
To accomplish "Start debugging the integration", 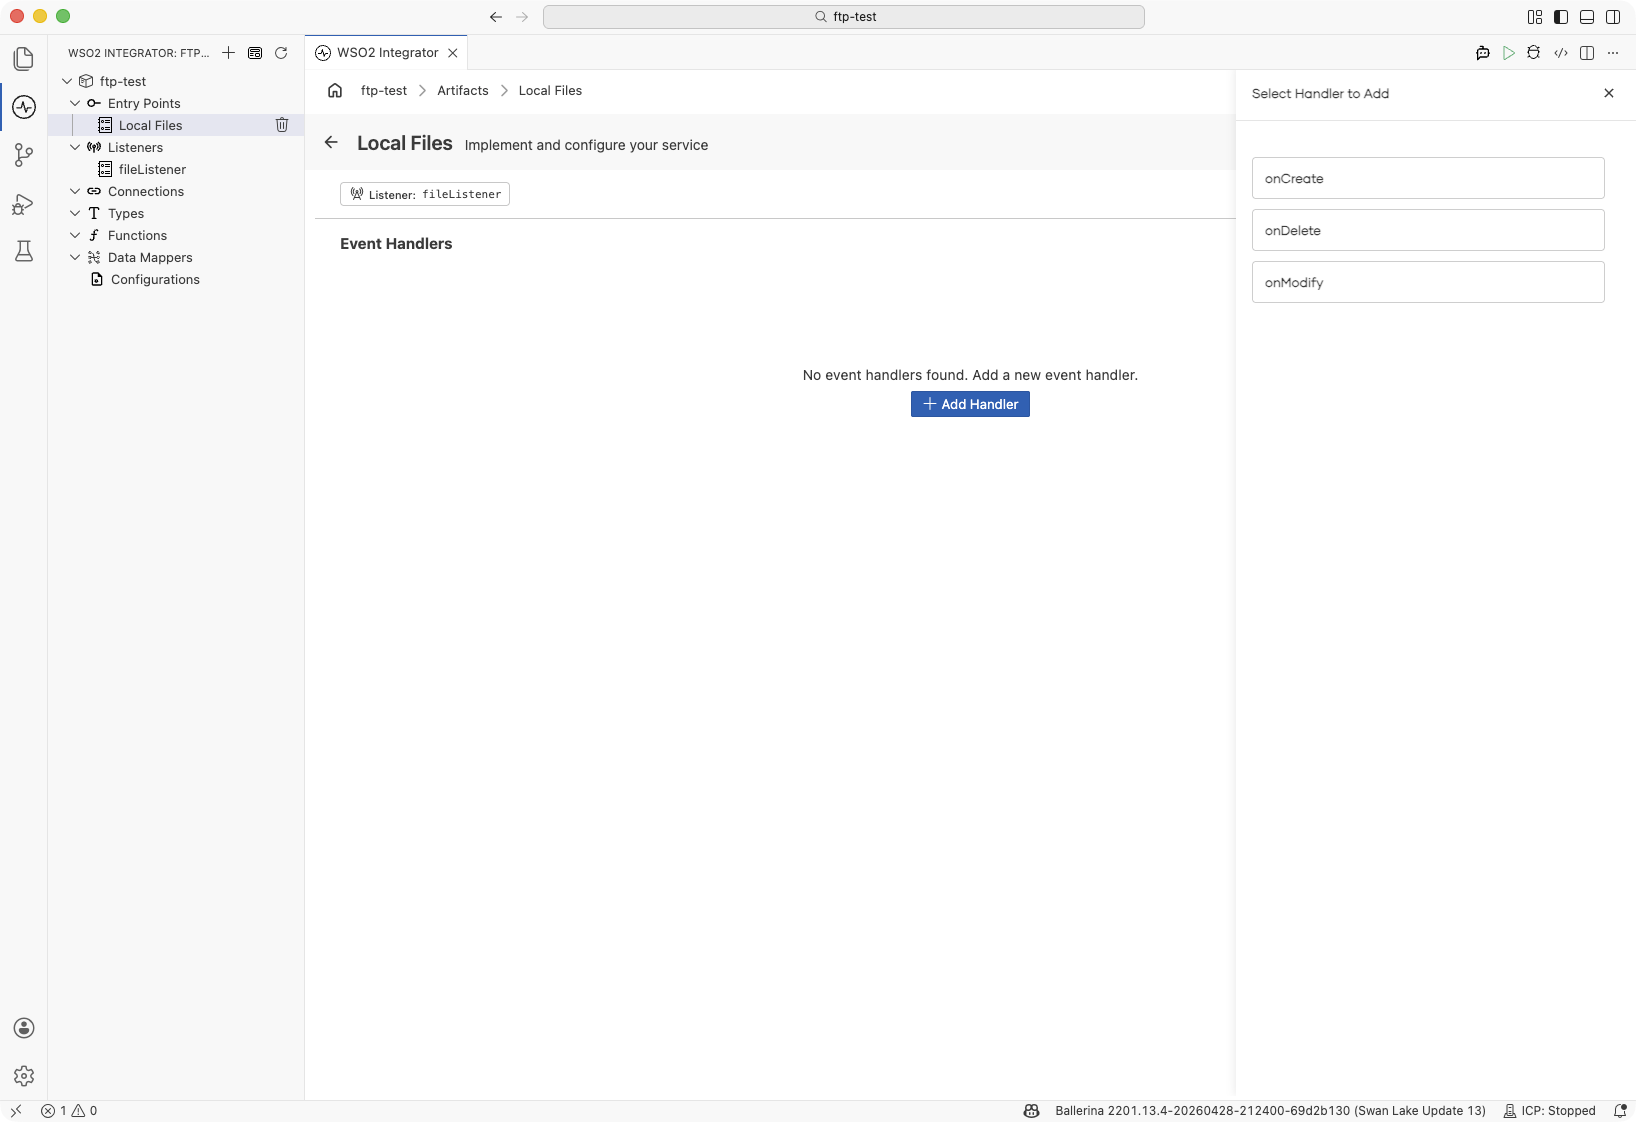I will 1534,53.
